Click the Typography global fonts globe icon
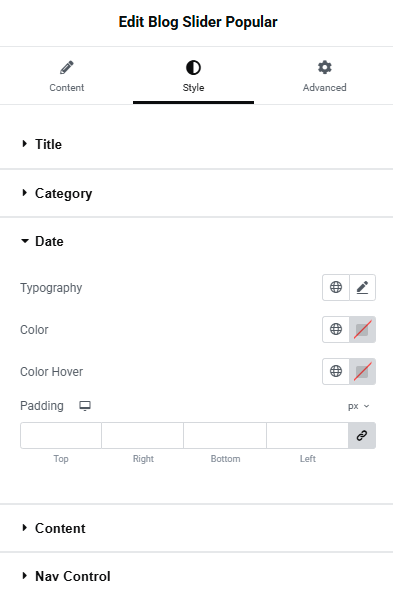Screen dimensions: 393x604 pyautogui.click(x=336, y=287)
